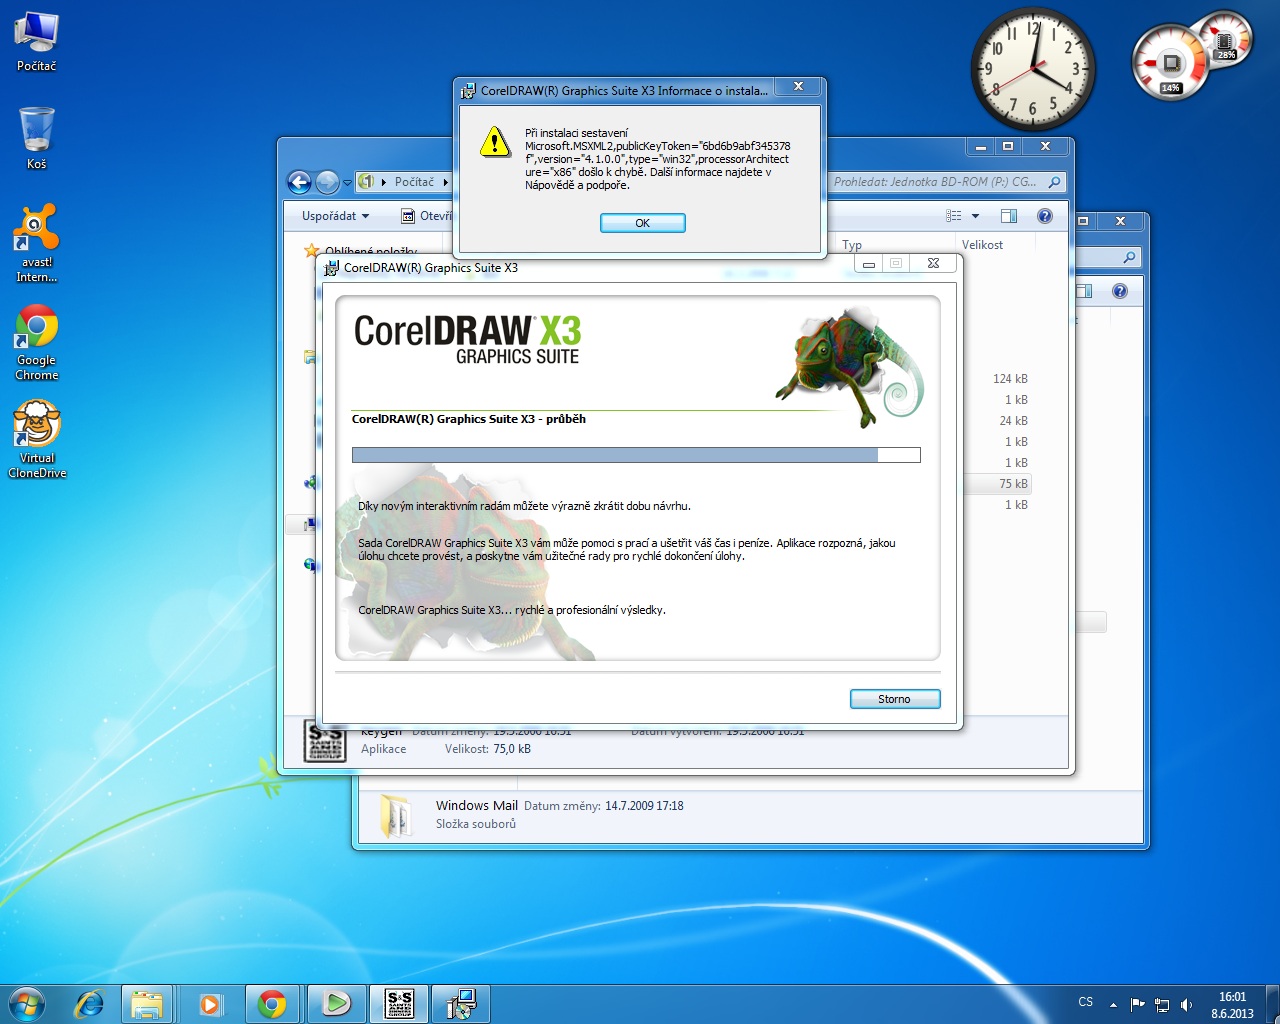This screenshot has width=1280, height=1024.
Task: Click the search magnifier in the back Explorer window
Action: 1129,257
